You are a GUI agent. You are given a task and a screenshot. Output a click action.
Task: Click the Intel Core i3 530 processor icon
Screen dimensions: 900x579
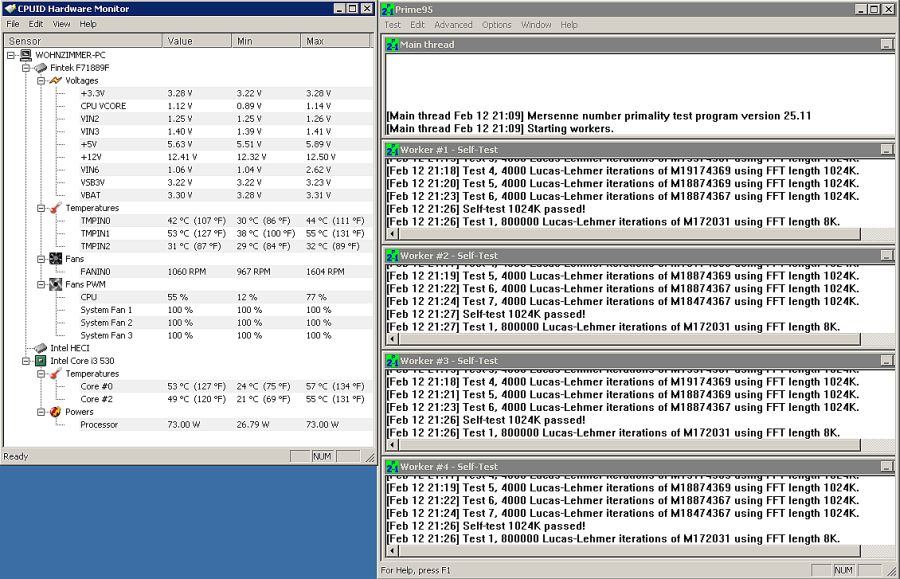point(40,360)
